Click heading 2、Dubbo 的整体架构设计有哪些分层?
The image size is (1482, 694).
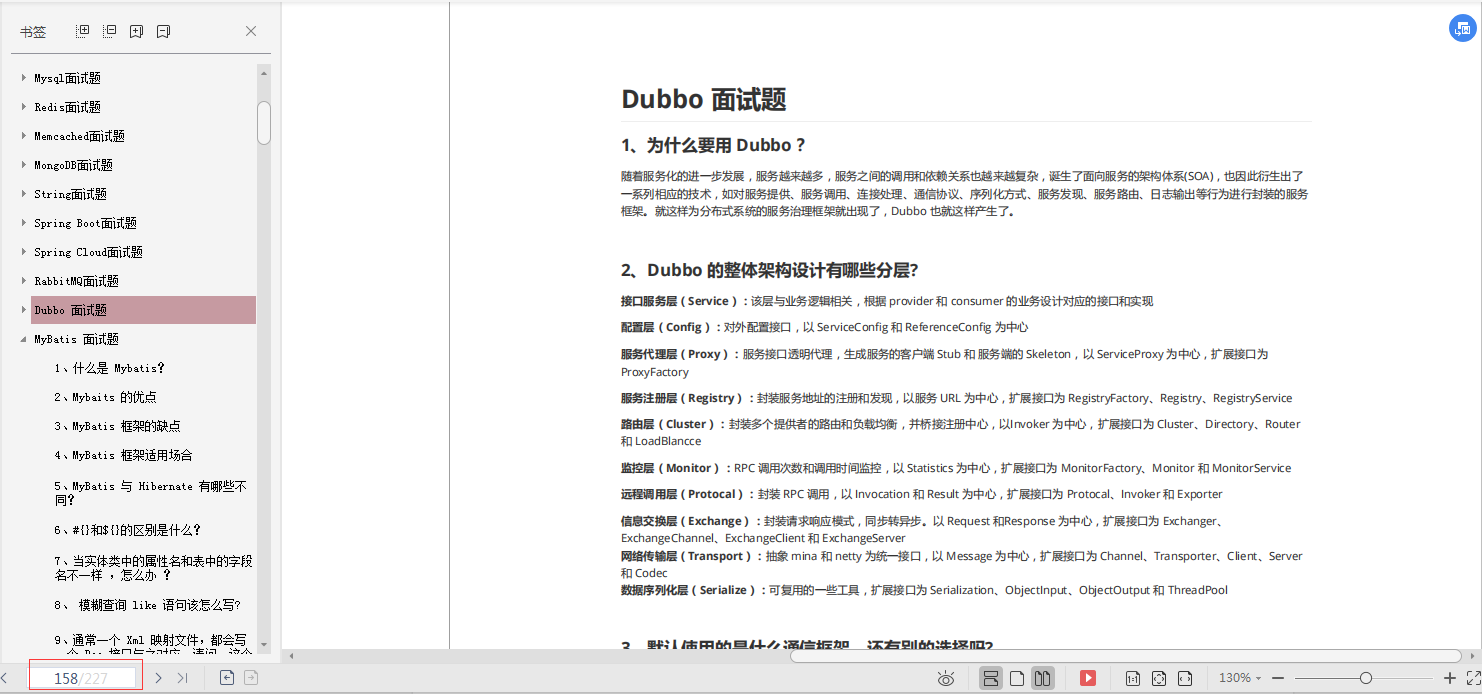[770, 270]
